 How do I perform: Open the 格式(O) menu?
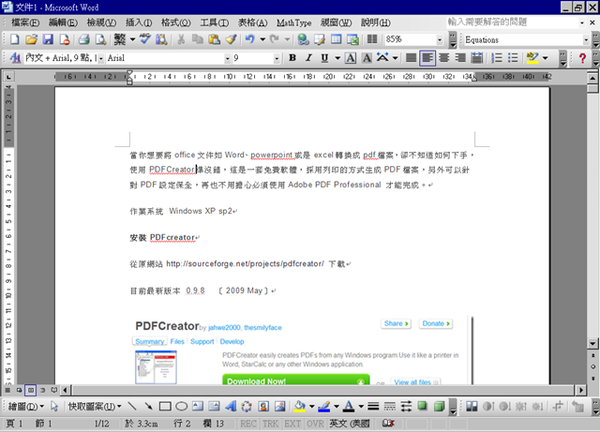[x=176, y=23]
